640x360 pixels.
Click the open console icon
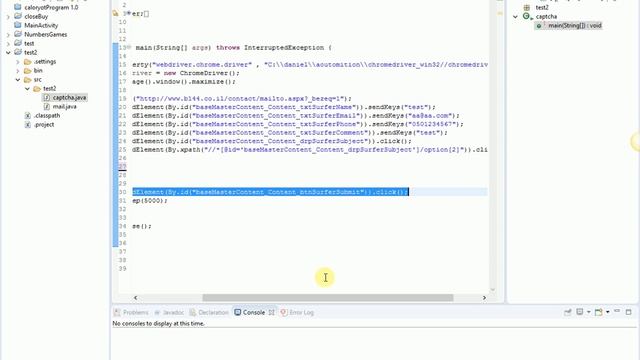[598, 312]
